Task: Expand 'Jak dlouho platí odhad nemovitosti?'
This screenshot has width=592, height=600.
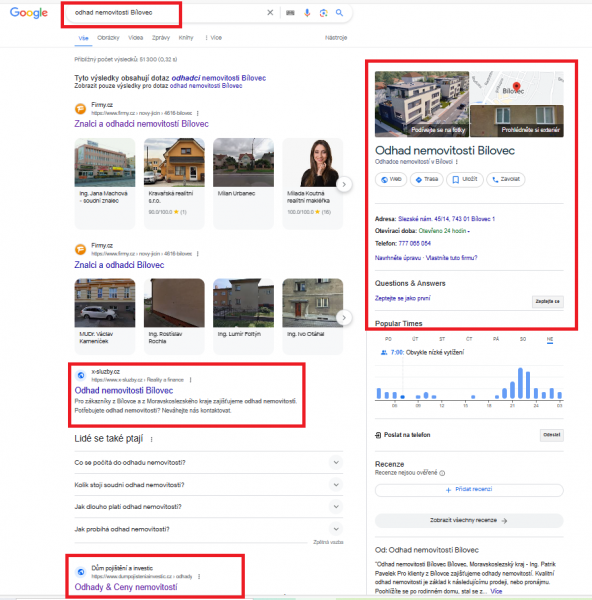Action: 209,507
